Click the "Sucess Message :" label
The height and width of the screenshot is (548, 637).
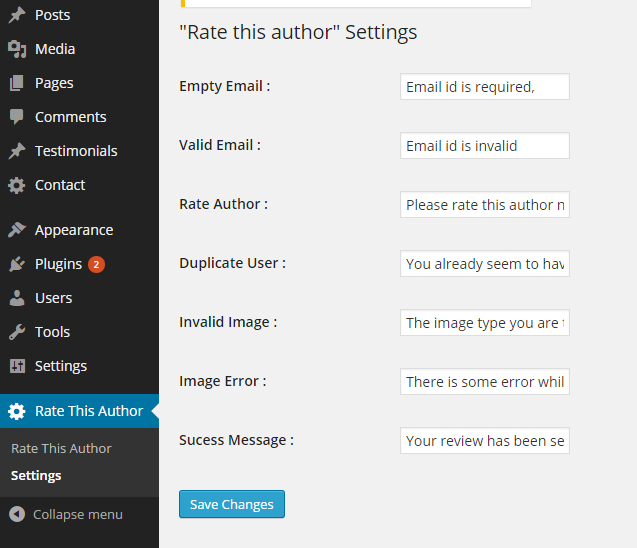tap(236, 440)
